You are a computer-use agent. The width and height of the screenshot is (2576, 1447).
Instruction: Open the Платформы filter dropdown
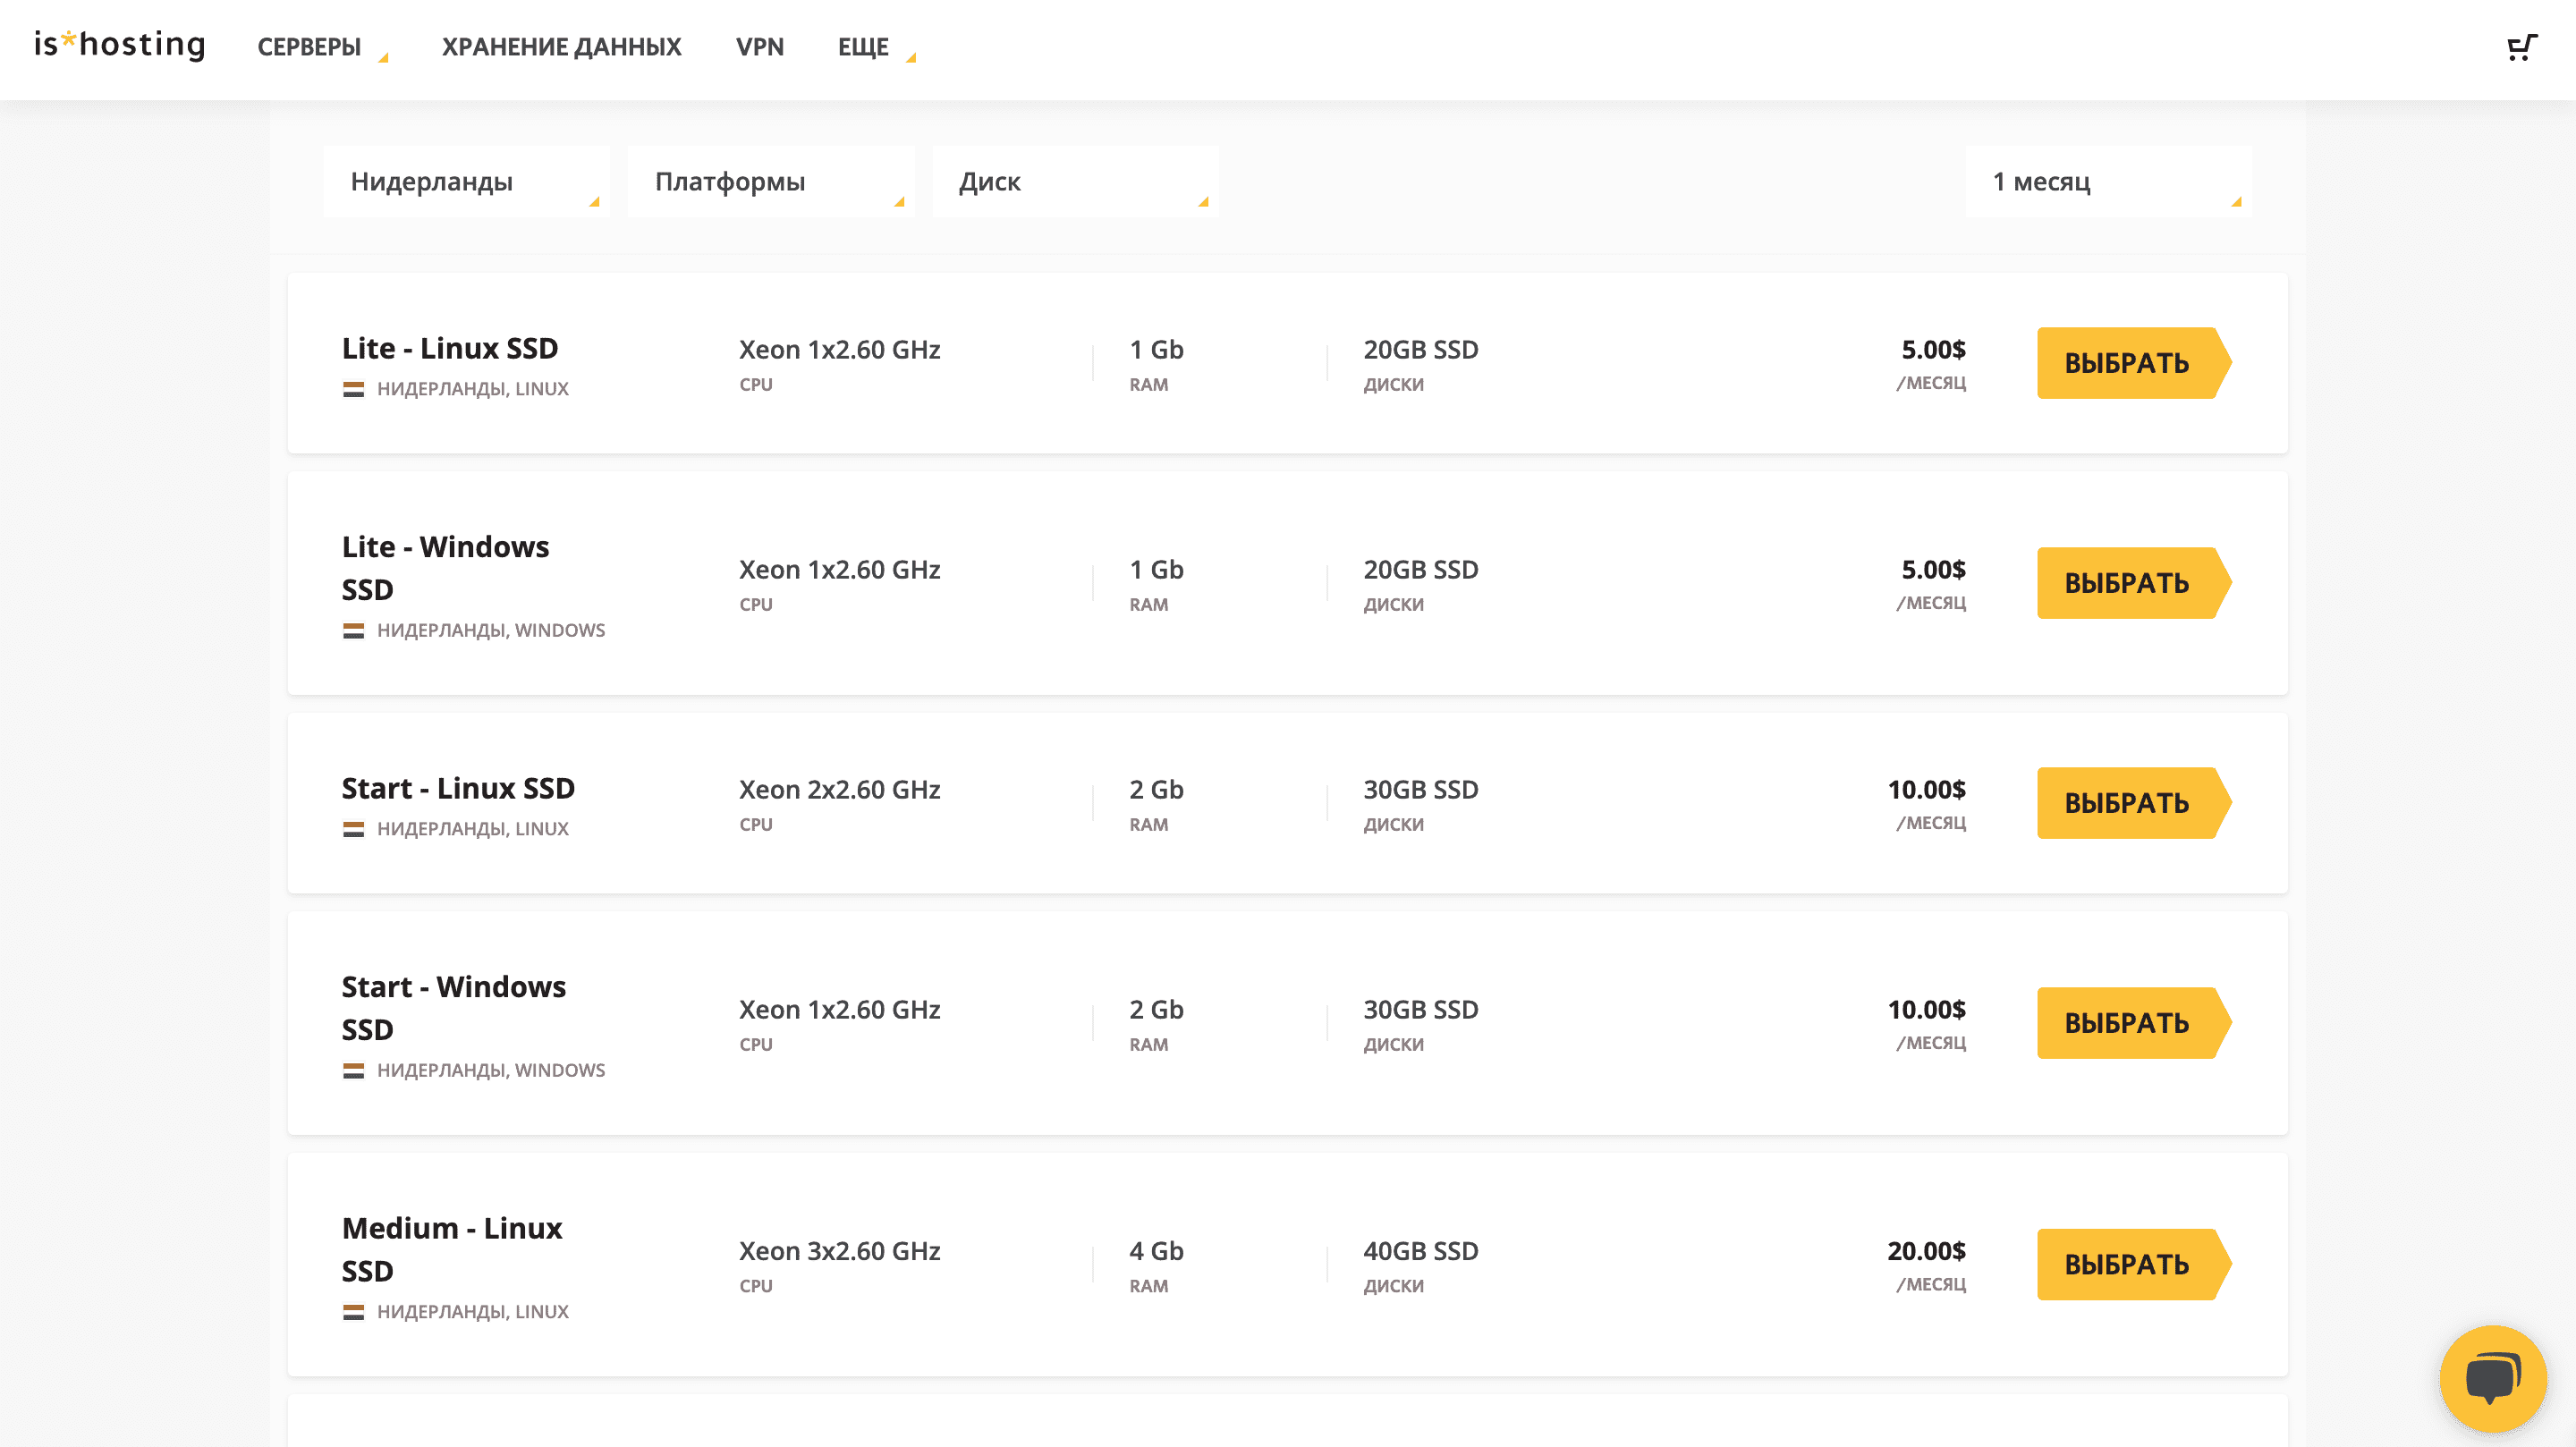(770, 182)
